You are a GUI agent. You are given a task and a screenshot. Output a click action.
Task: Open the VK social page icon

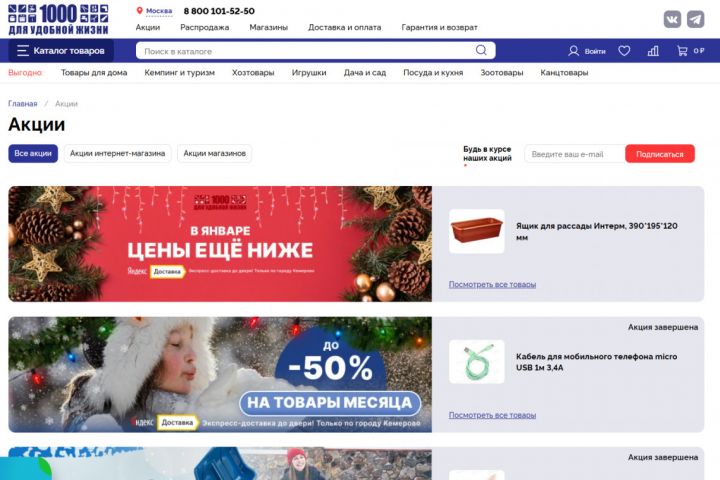click(672, 19)
